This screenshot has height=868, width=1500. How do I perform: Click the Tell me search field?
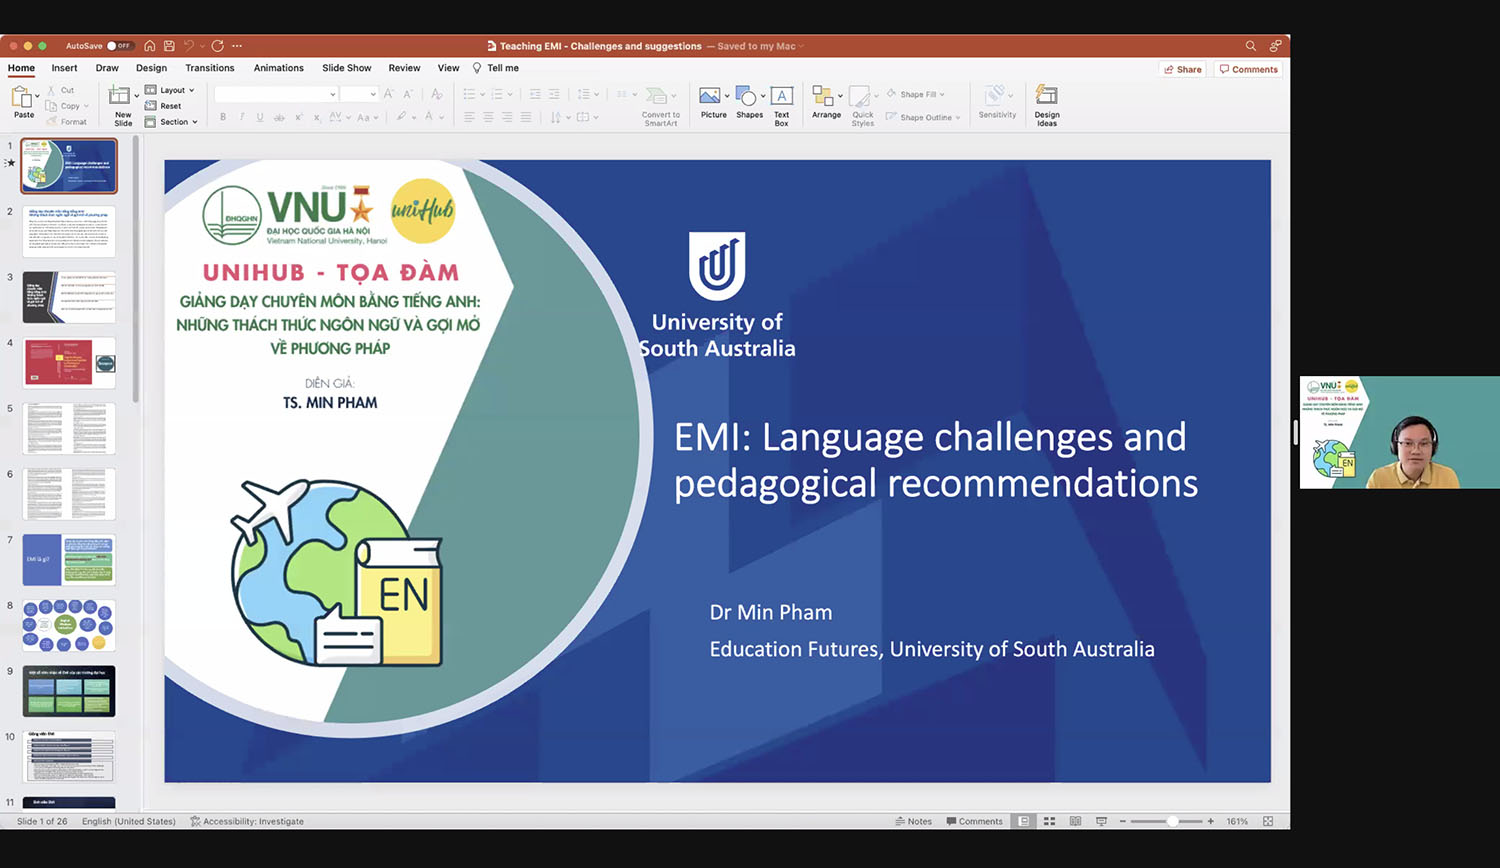[496, 68]
